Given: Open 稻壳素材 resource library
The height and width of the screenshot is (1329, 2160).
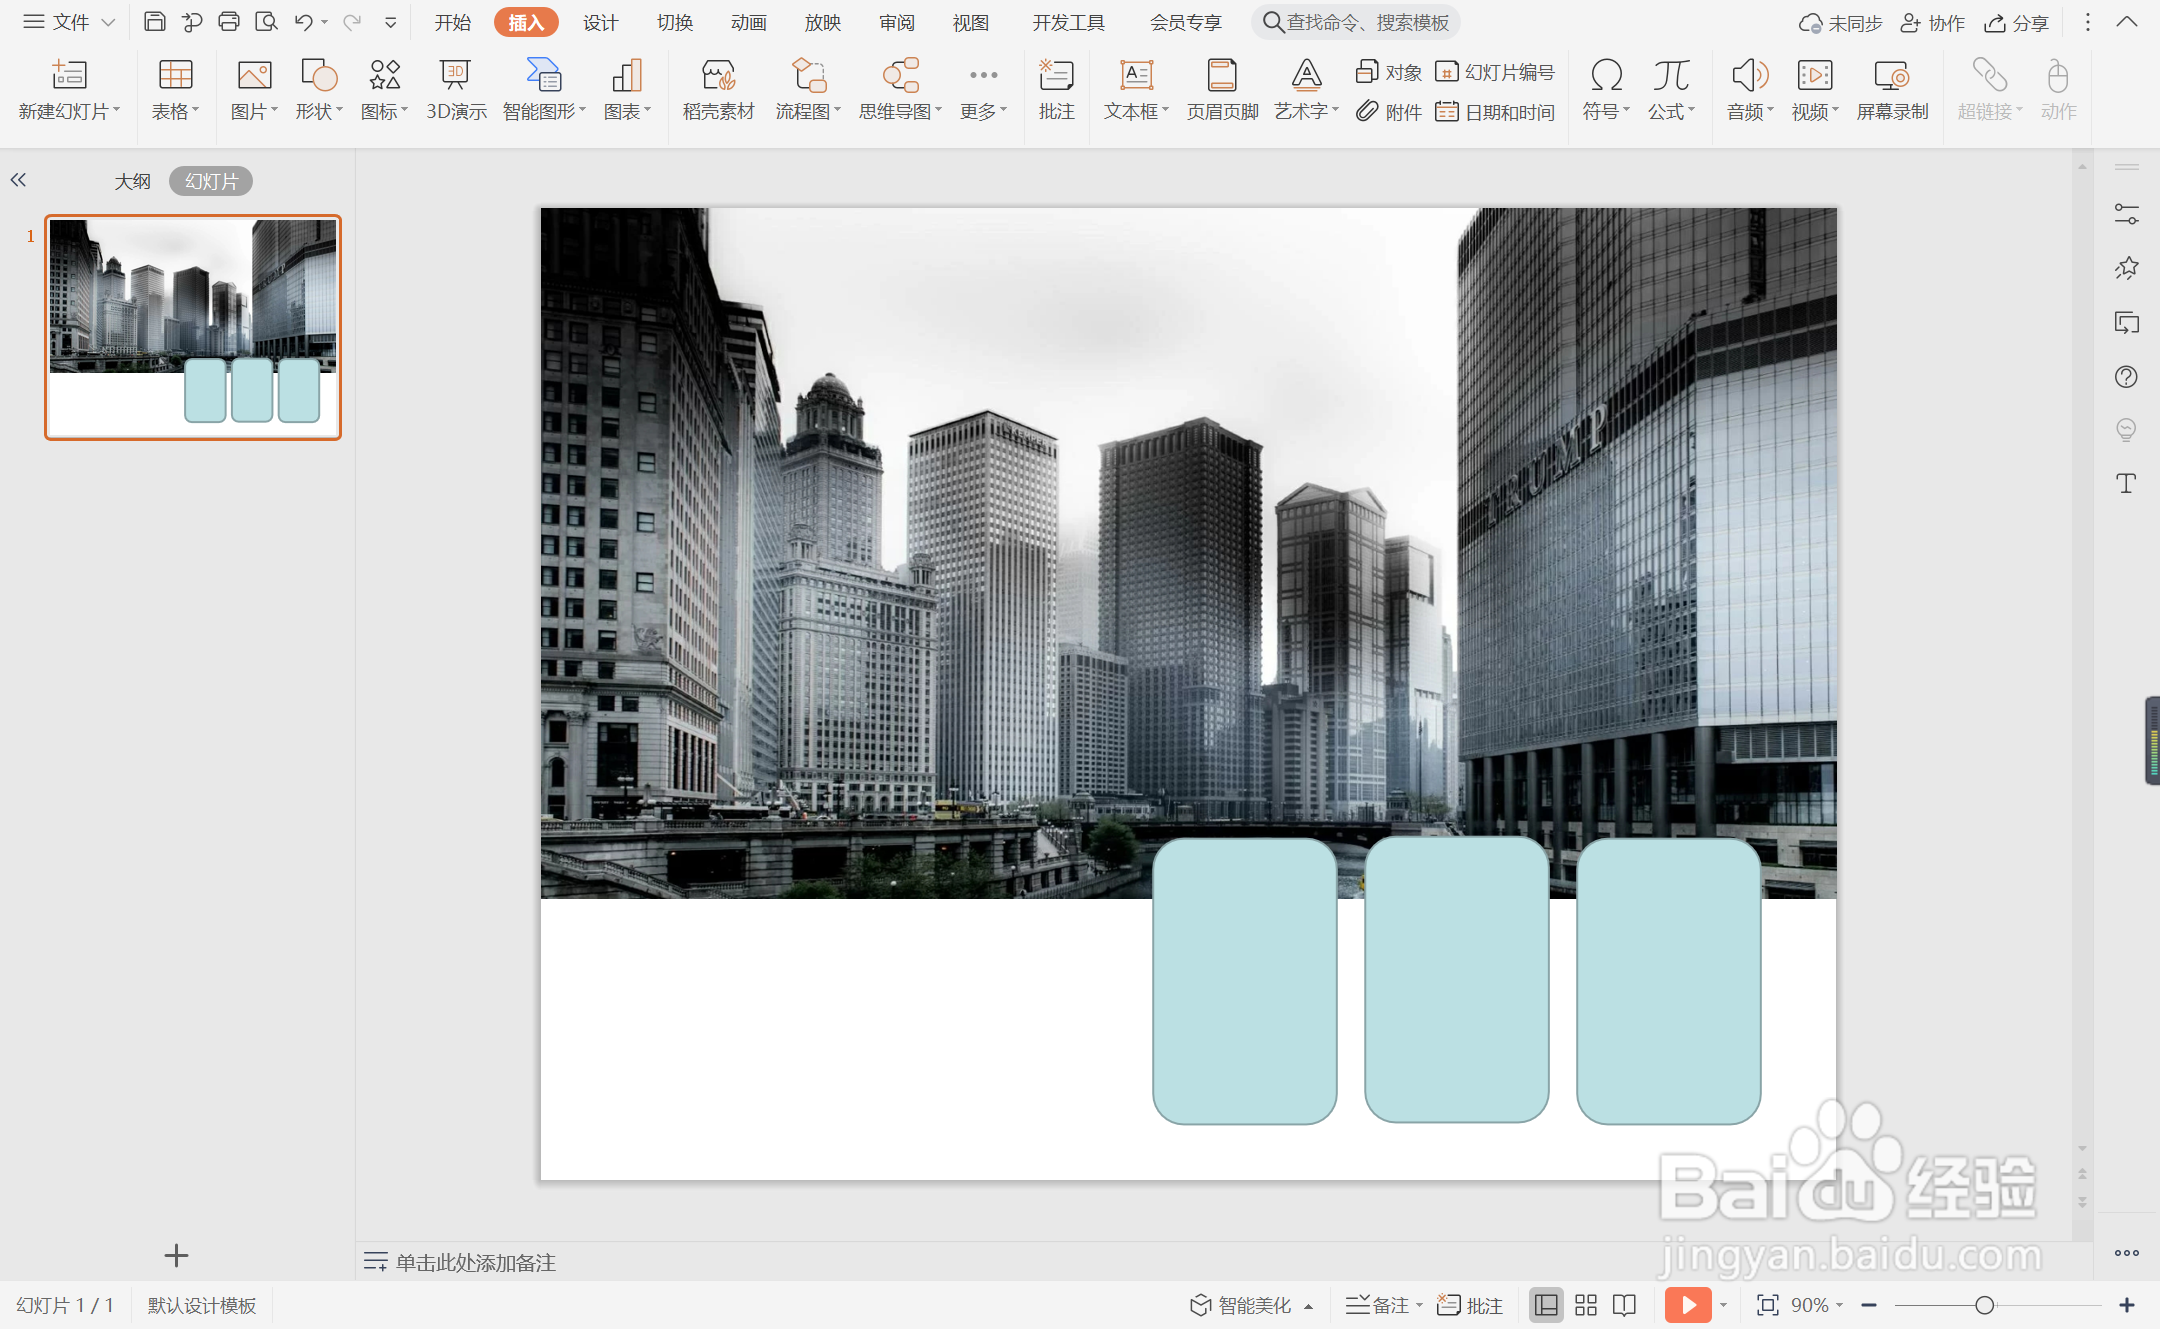Looking at the screenshot, I should pos(718,90).
